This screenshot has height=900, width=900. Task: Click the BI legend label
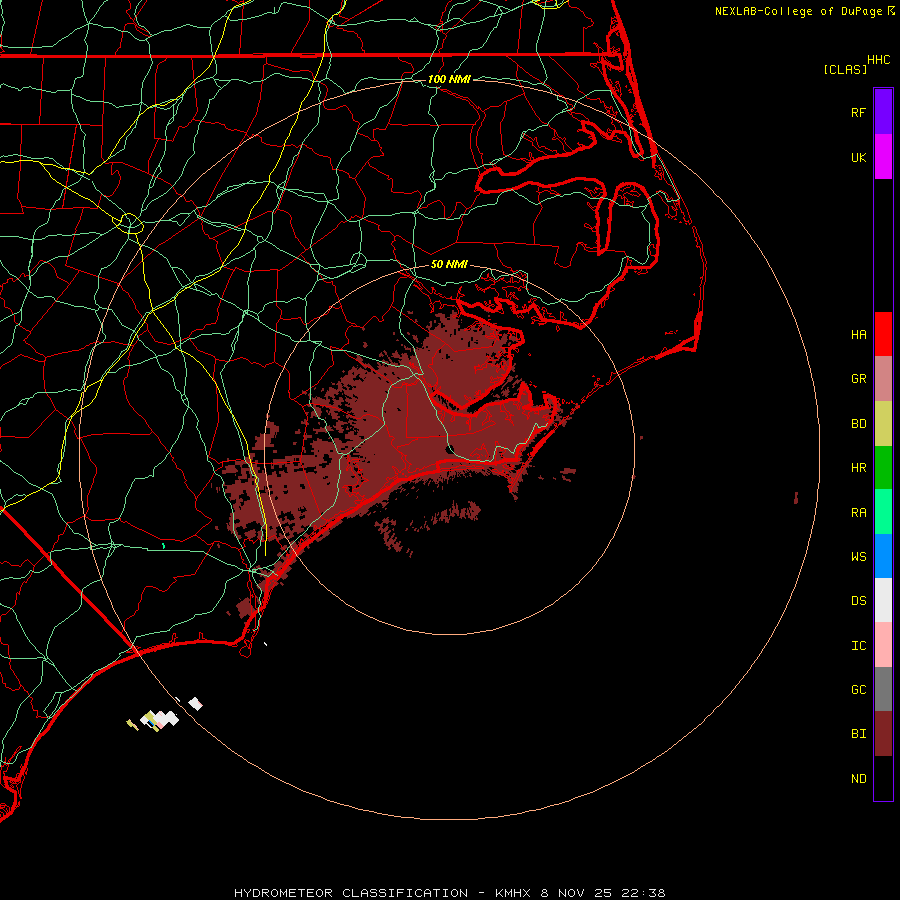pyautogui.click(x=858, y=734)
